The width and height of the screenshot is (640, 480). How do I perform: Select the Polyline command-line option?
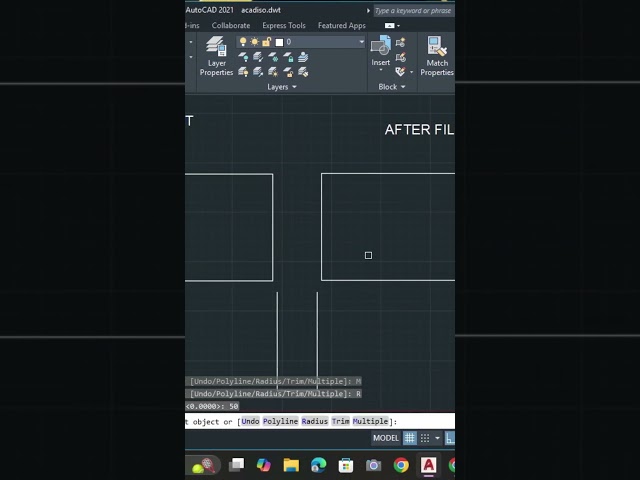280,421
